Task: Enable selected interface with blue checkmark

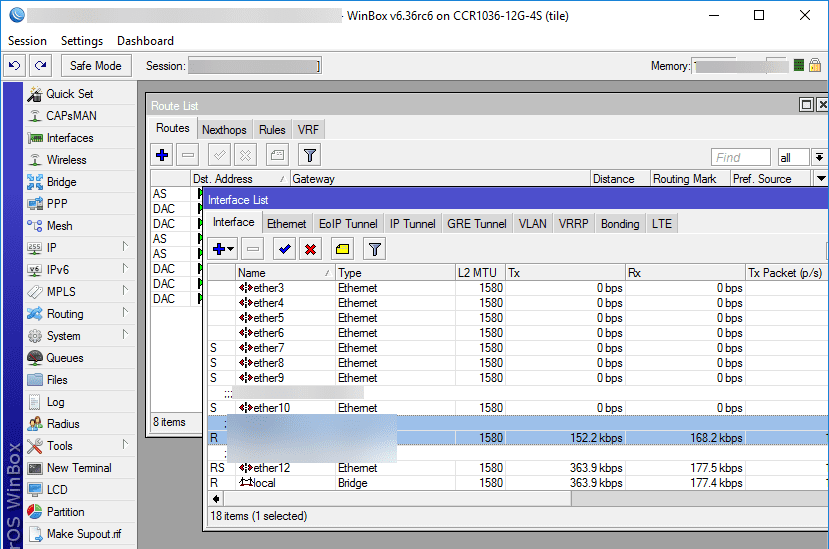Action: tap(285, 249)
